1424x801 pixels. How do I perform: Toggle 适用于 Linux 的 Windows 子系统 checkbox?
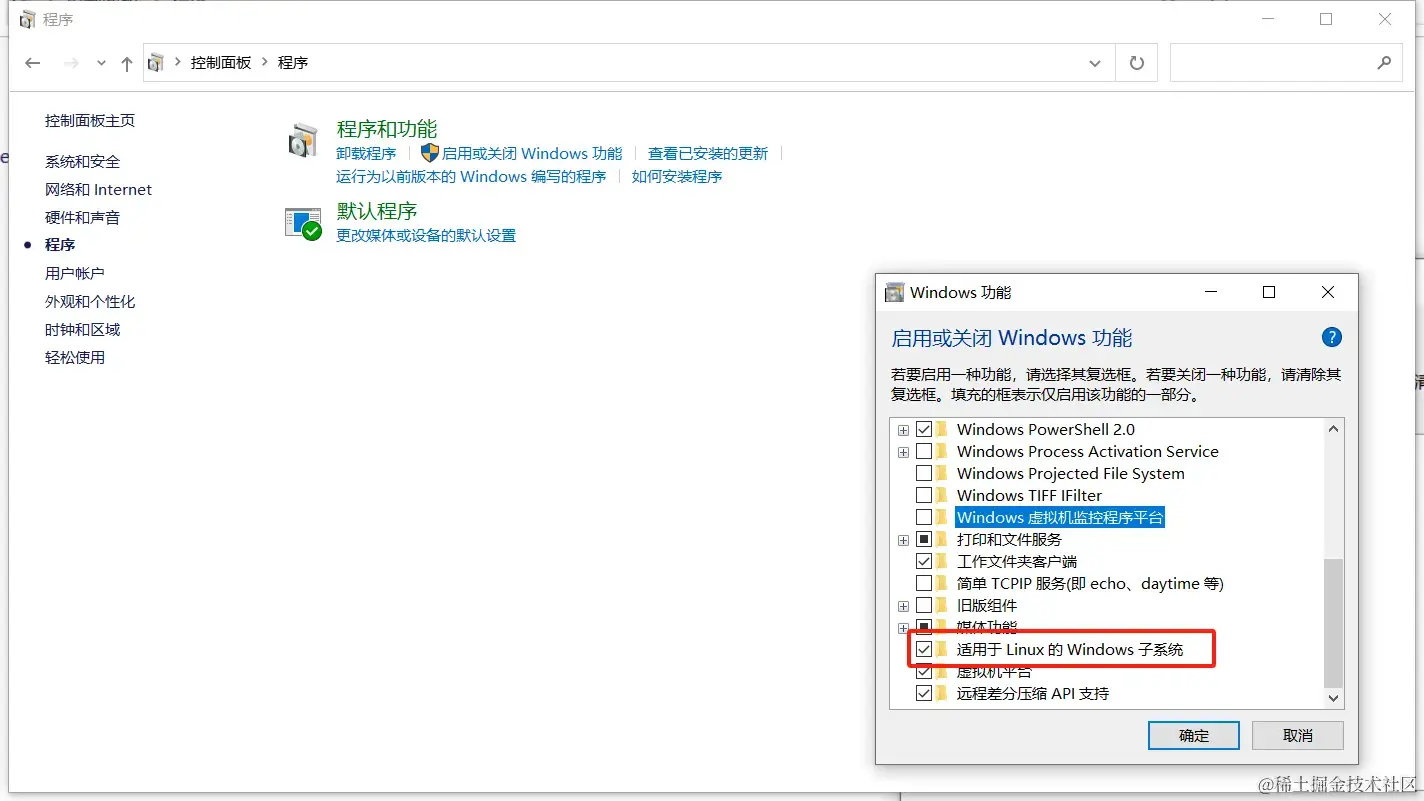click(x=924, y=649)
